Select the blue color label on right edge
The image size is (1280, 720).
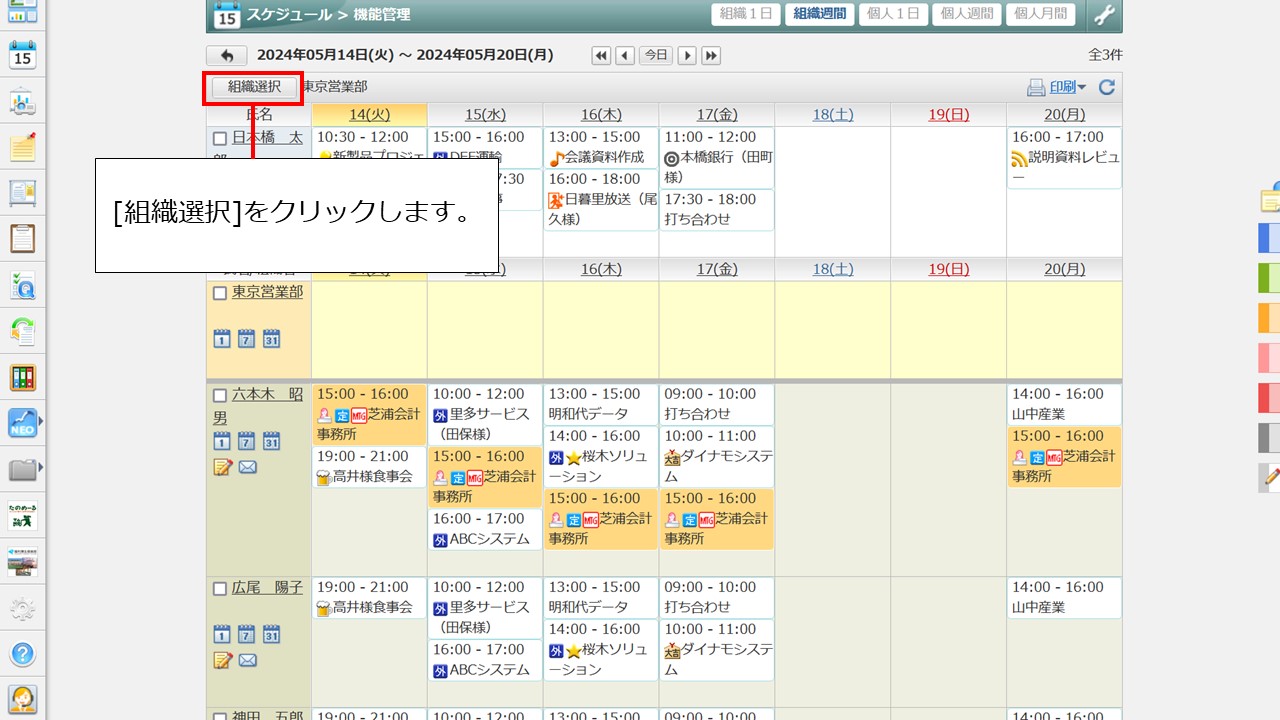1268,238
